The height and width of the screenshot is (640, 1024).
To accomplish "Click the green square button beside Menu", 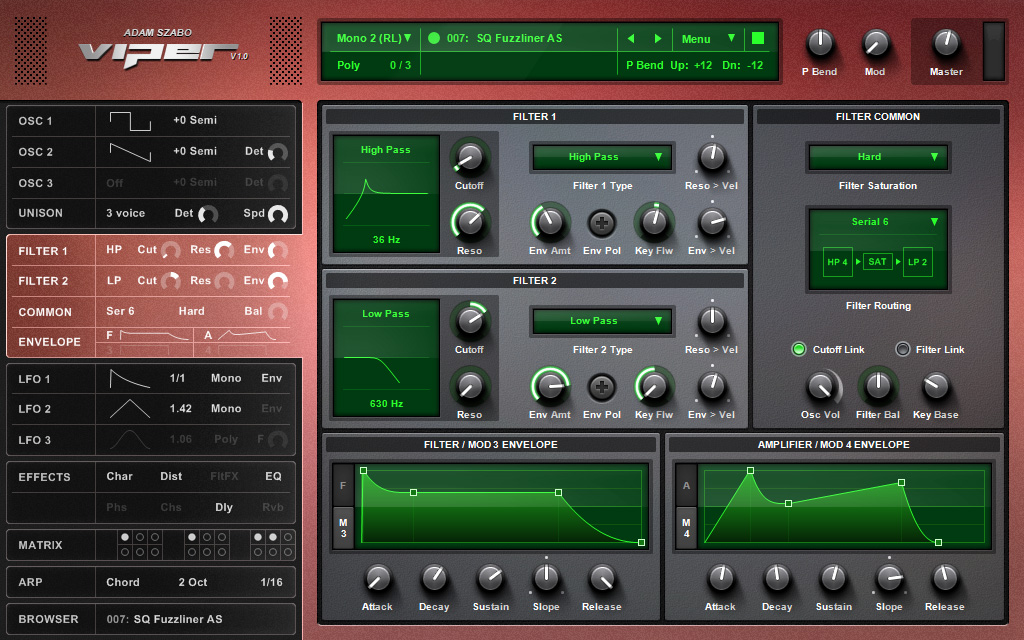I will pyautogui.click(x=758, y=38).
